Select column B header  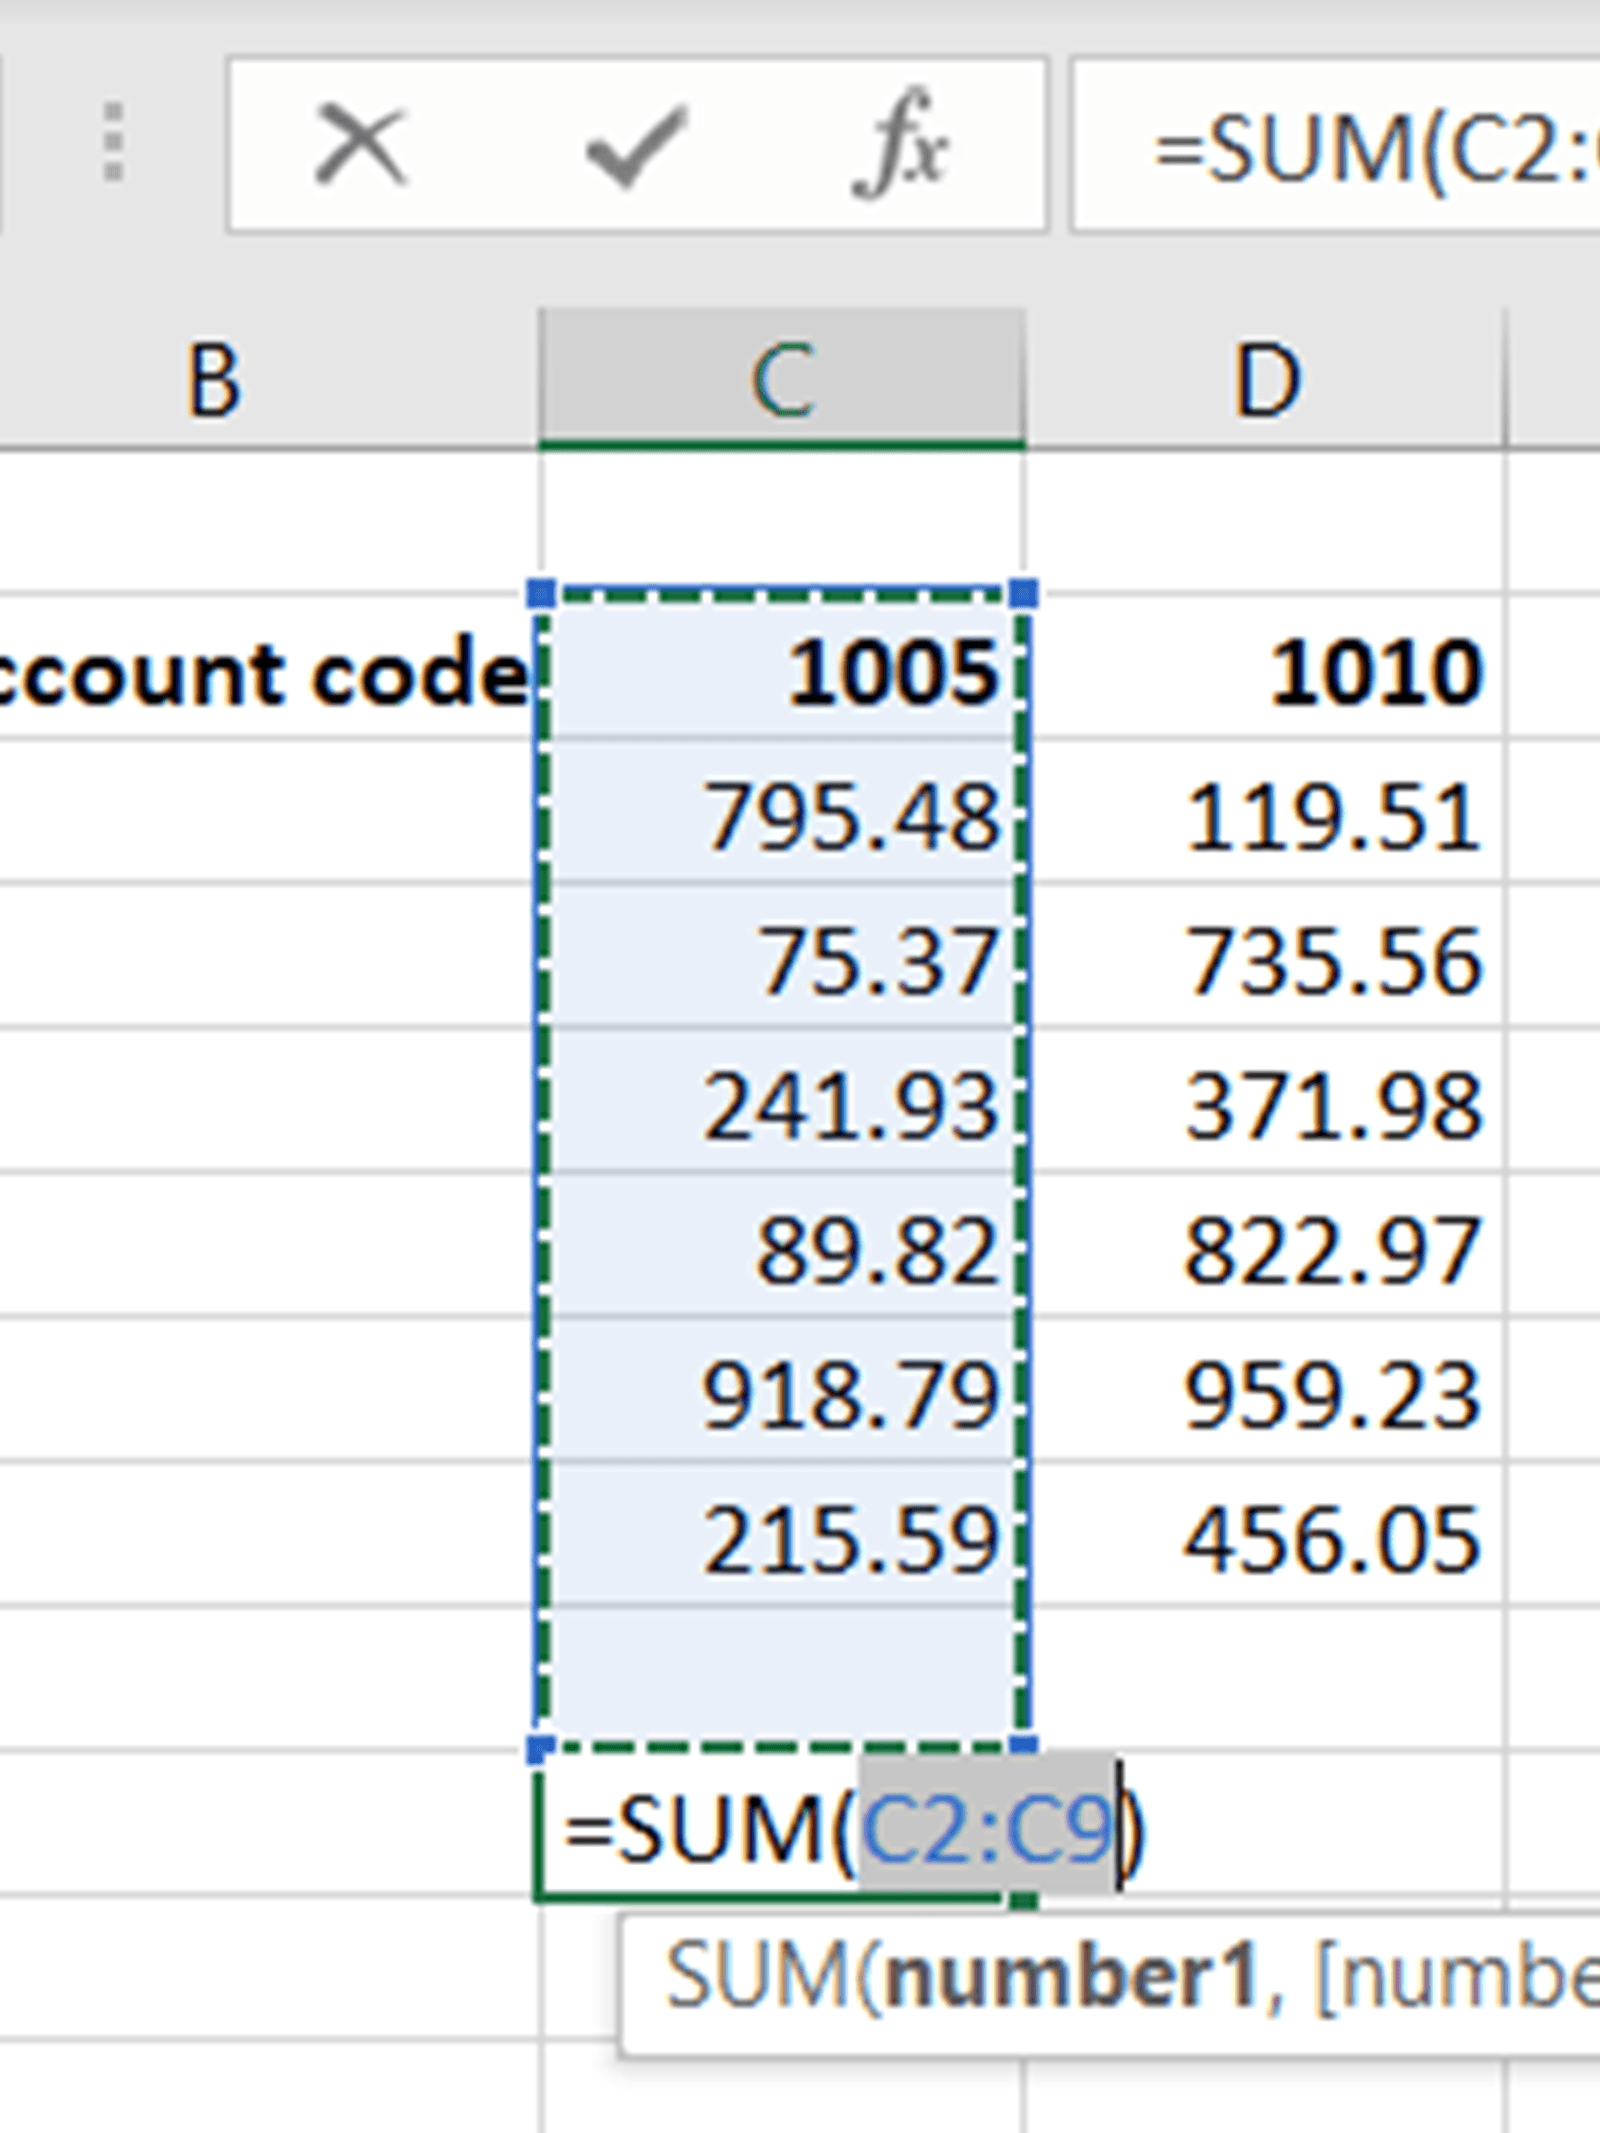coord(214,381)
